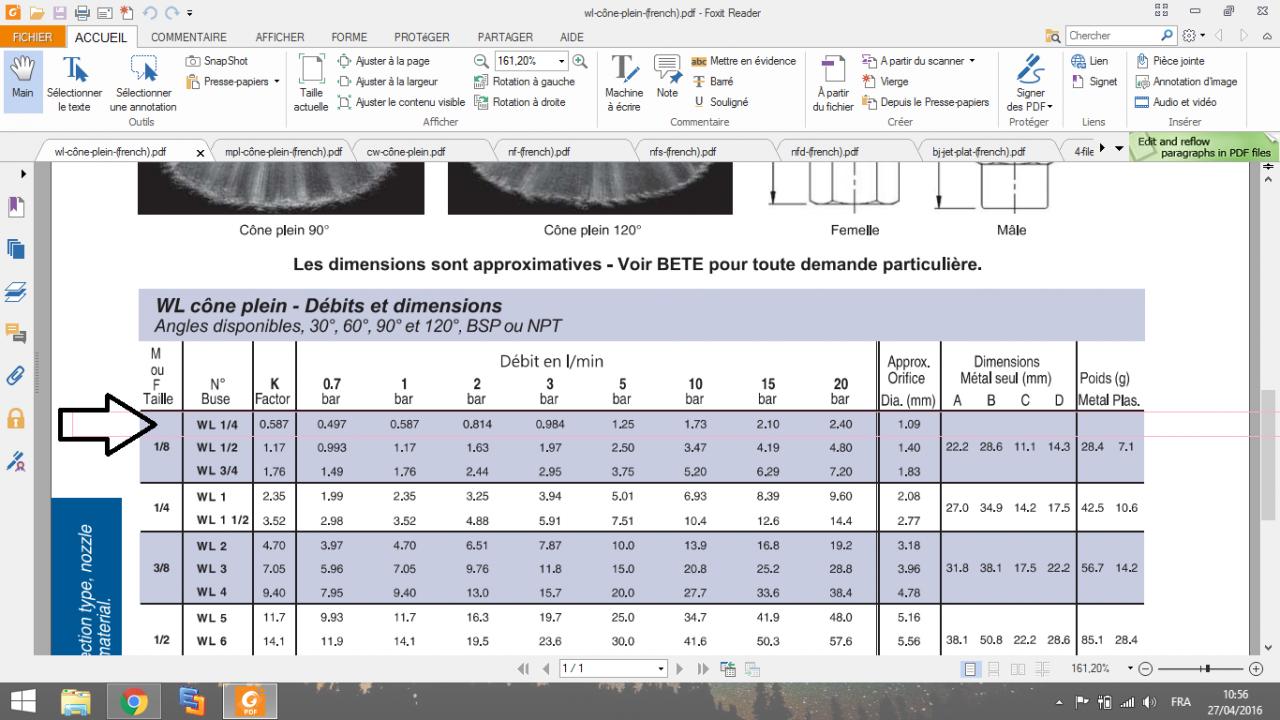1280x720 pixels.
Task: Undo the last action in quick access
Action: click(x=149, y=13)
